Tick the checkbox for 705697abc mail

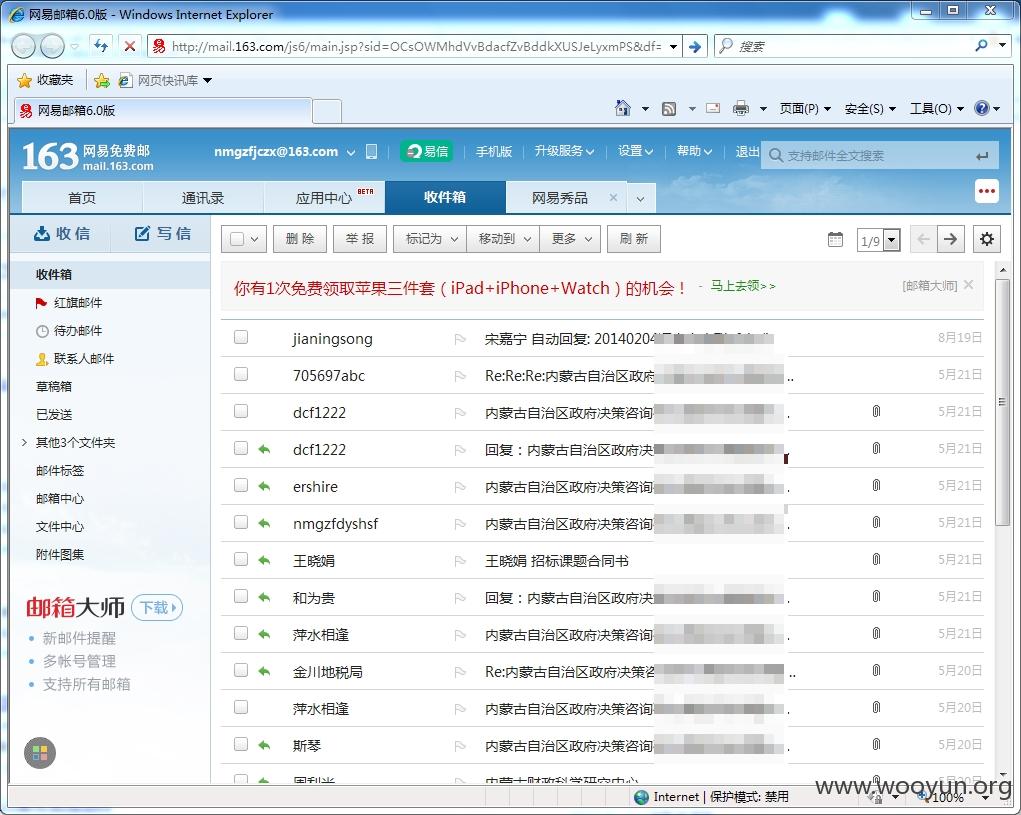point(241,374)
